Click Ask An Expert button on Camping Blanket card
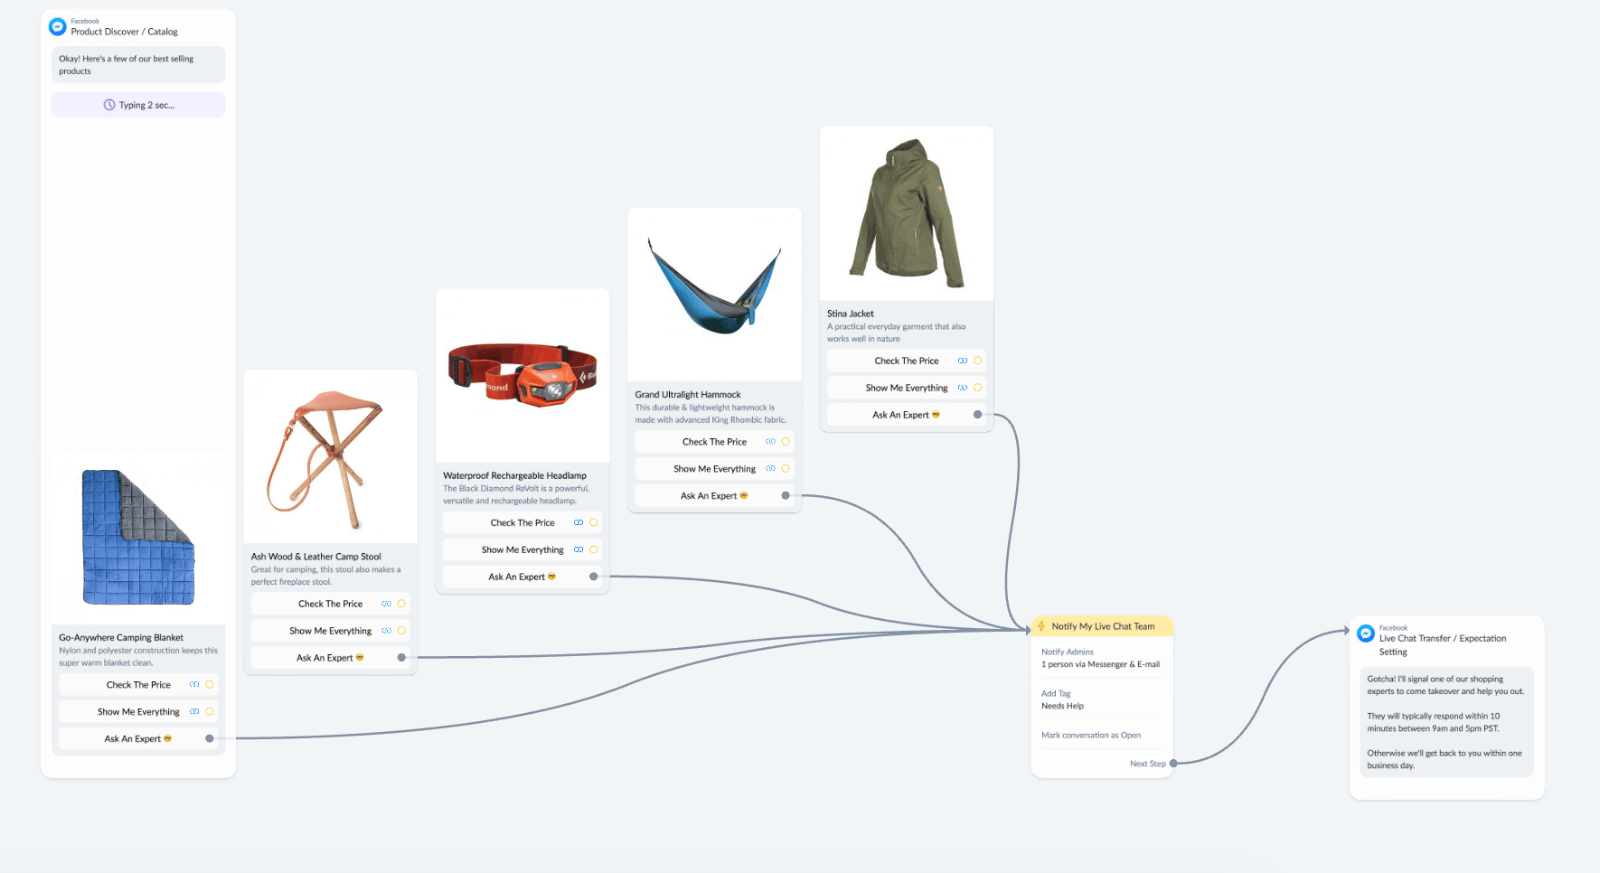1600x873 pixels. tap(138, 739)
